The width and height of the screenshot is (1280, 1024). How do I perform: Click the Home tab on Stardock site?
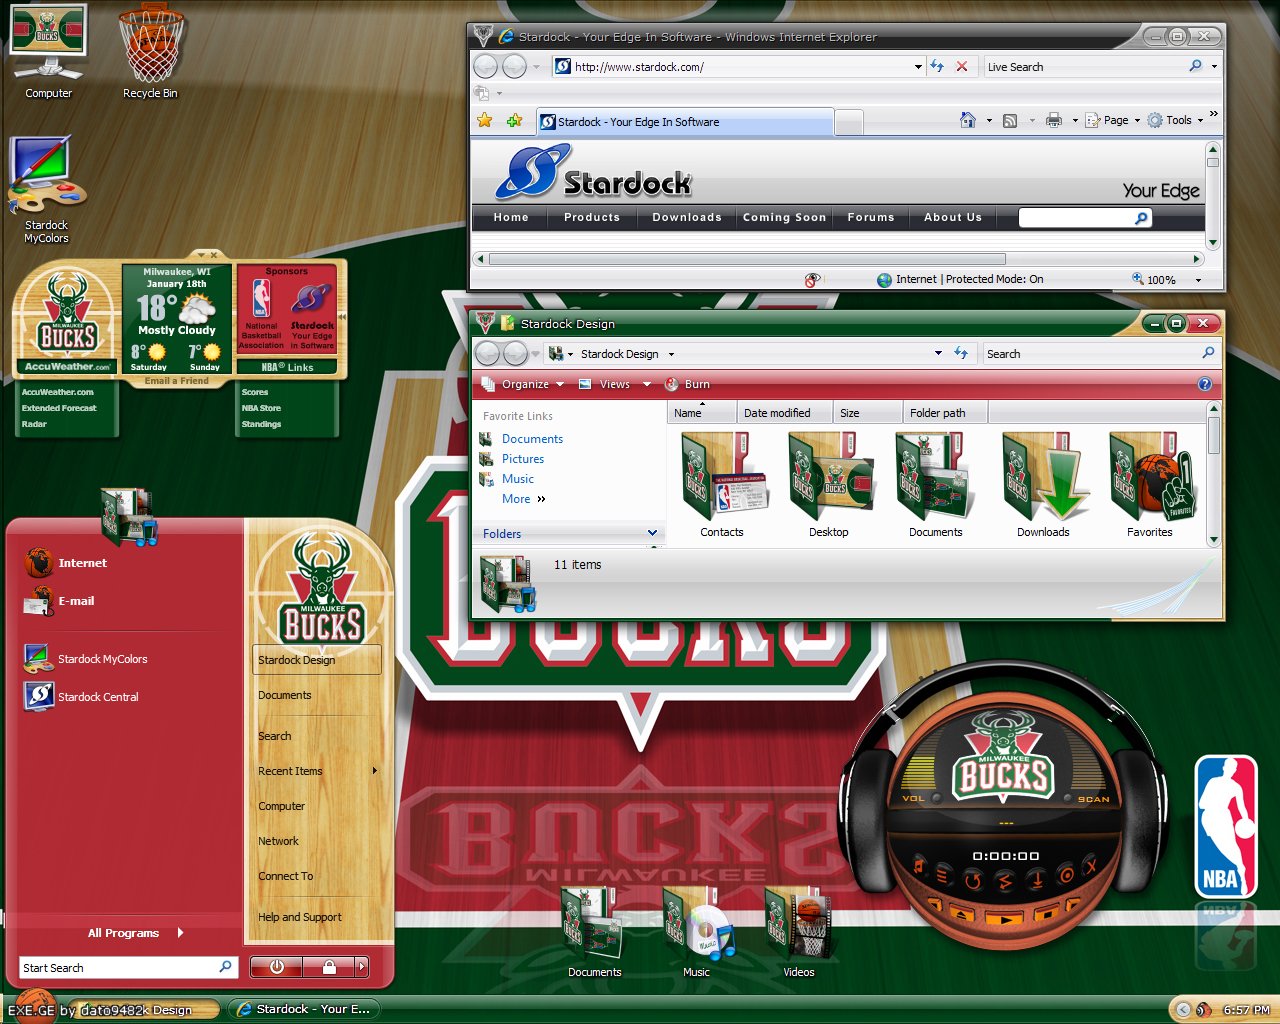511,217
